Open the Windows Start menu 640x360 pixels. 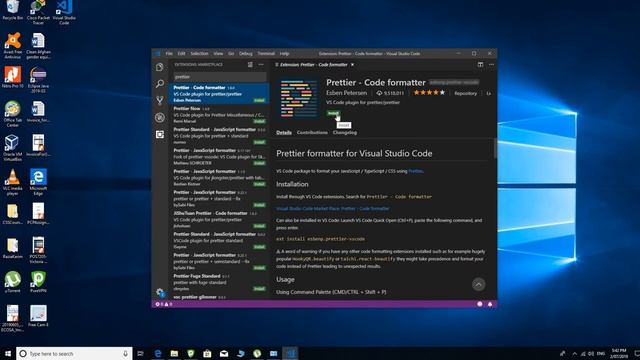(8, 353)
